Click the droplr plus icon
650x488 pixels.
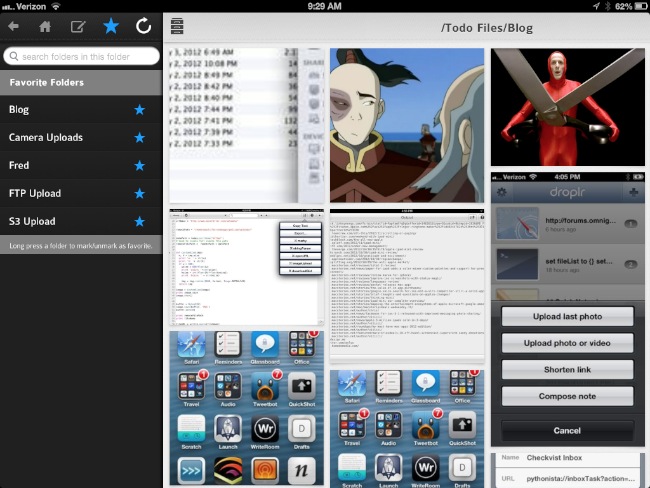coord(633,192)
